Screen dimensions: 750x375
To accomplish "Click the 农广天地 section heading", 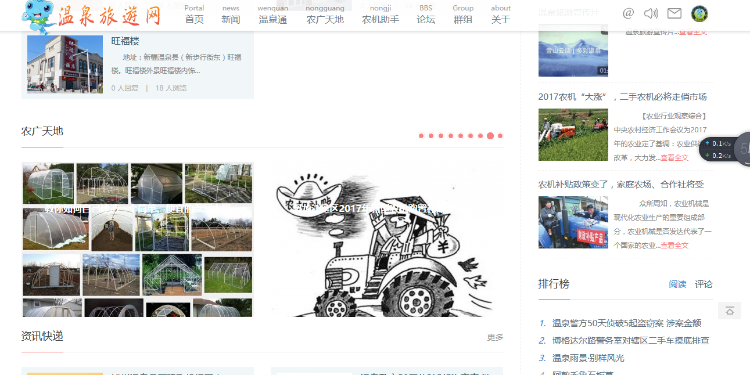I will click(42, 131).
